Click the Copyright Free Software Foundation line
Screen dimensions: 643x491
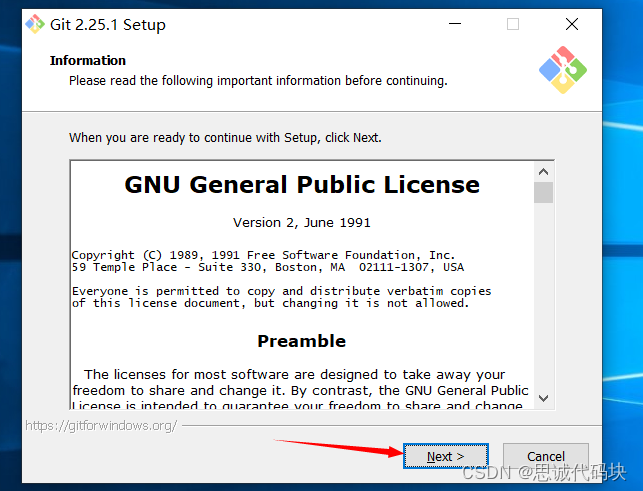pos(263,255)
